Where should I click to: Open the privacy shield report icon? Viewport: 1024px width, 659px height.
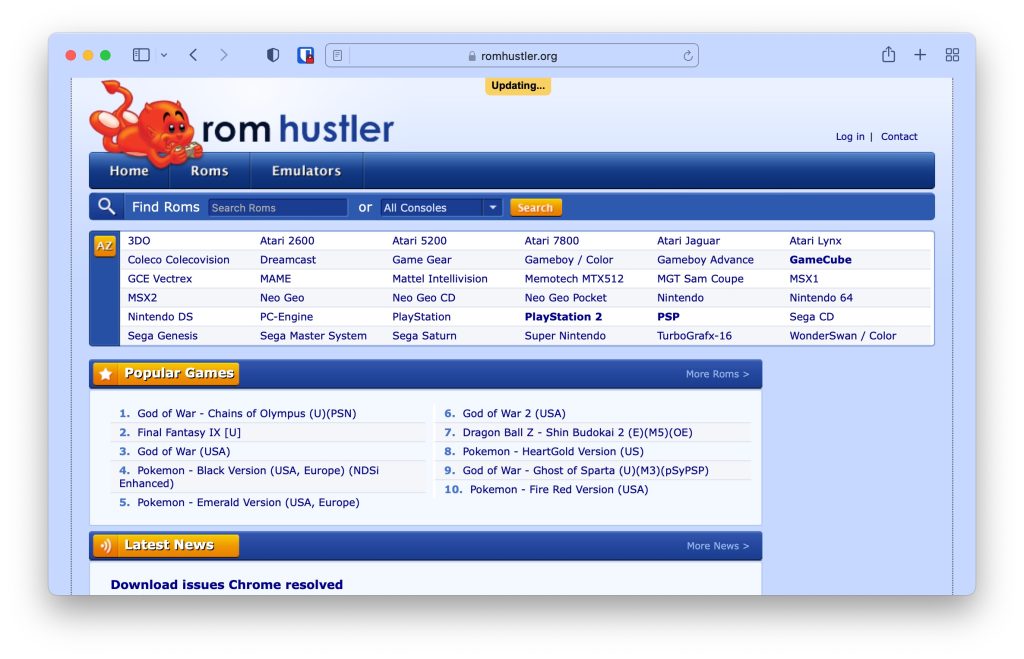(273, 55)
